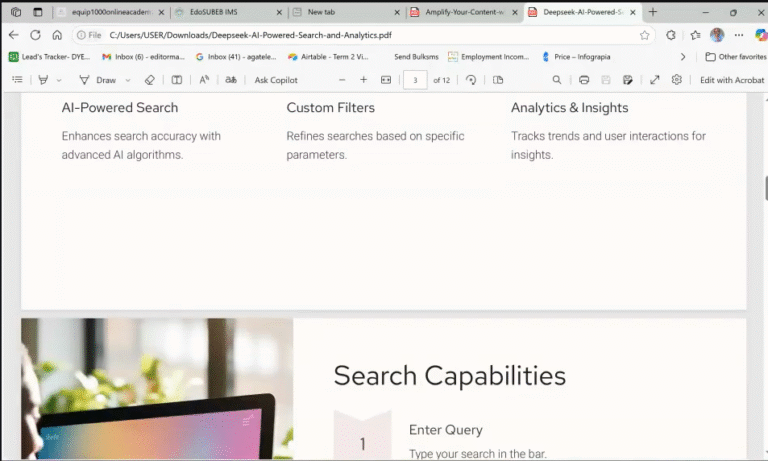This screenshot has width=768, height=461.
Task: Open the user profile avatar
Action: tap(717, 35)
